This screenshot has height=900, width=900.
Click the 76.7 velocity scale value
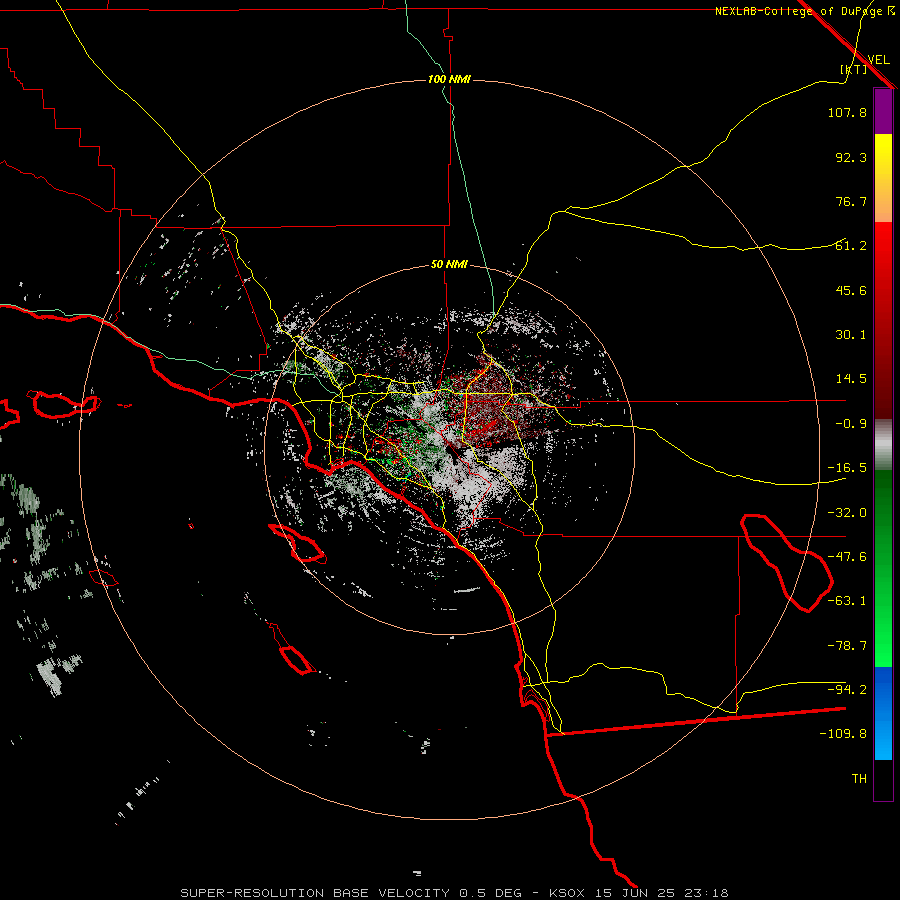point(851,201)
